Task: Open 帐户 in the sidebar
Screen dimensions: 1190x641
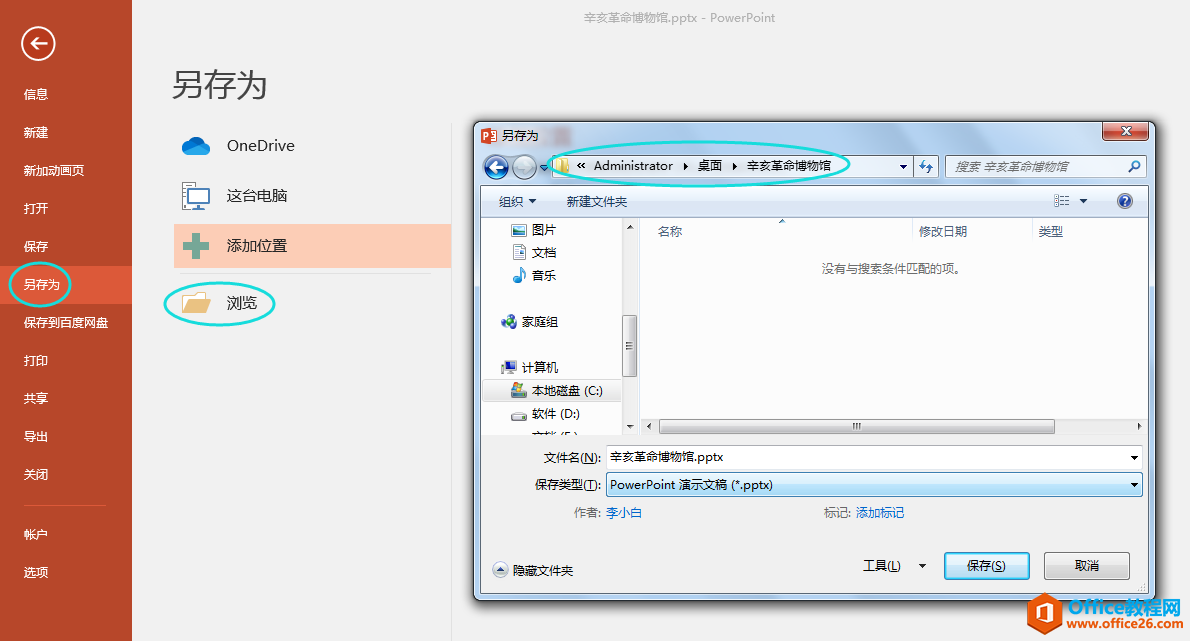Action: [36, 534]
